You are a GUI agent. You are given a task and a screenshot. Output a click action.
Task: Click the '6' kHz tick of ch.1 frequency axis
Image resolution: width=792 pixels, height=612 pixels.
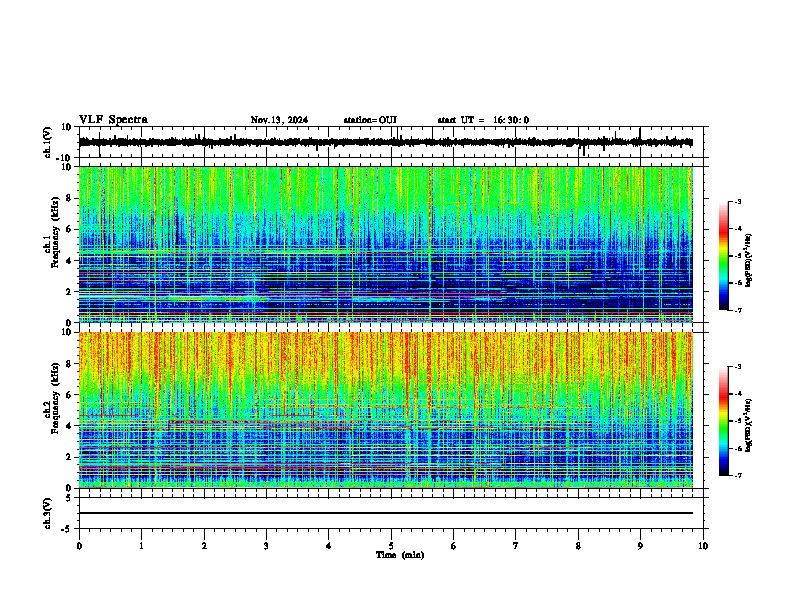click(x=70, y=229)
